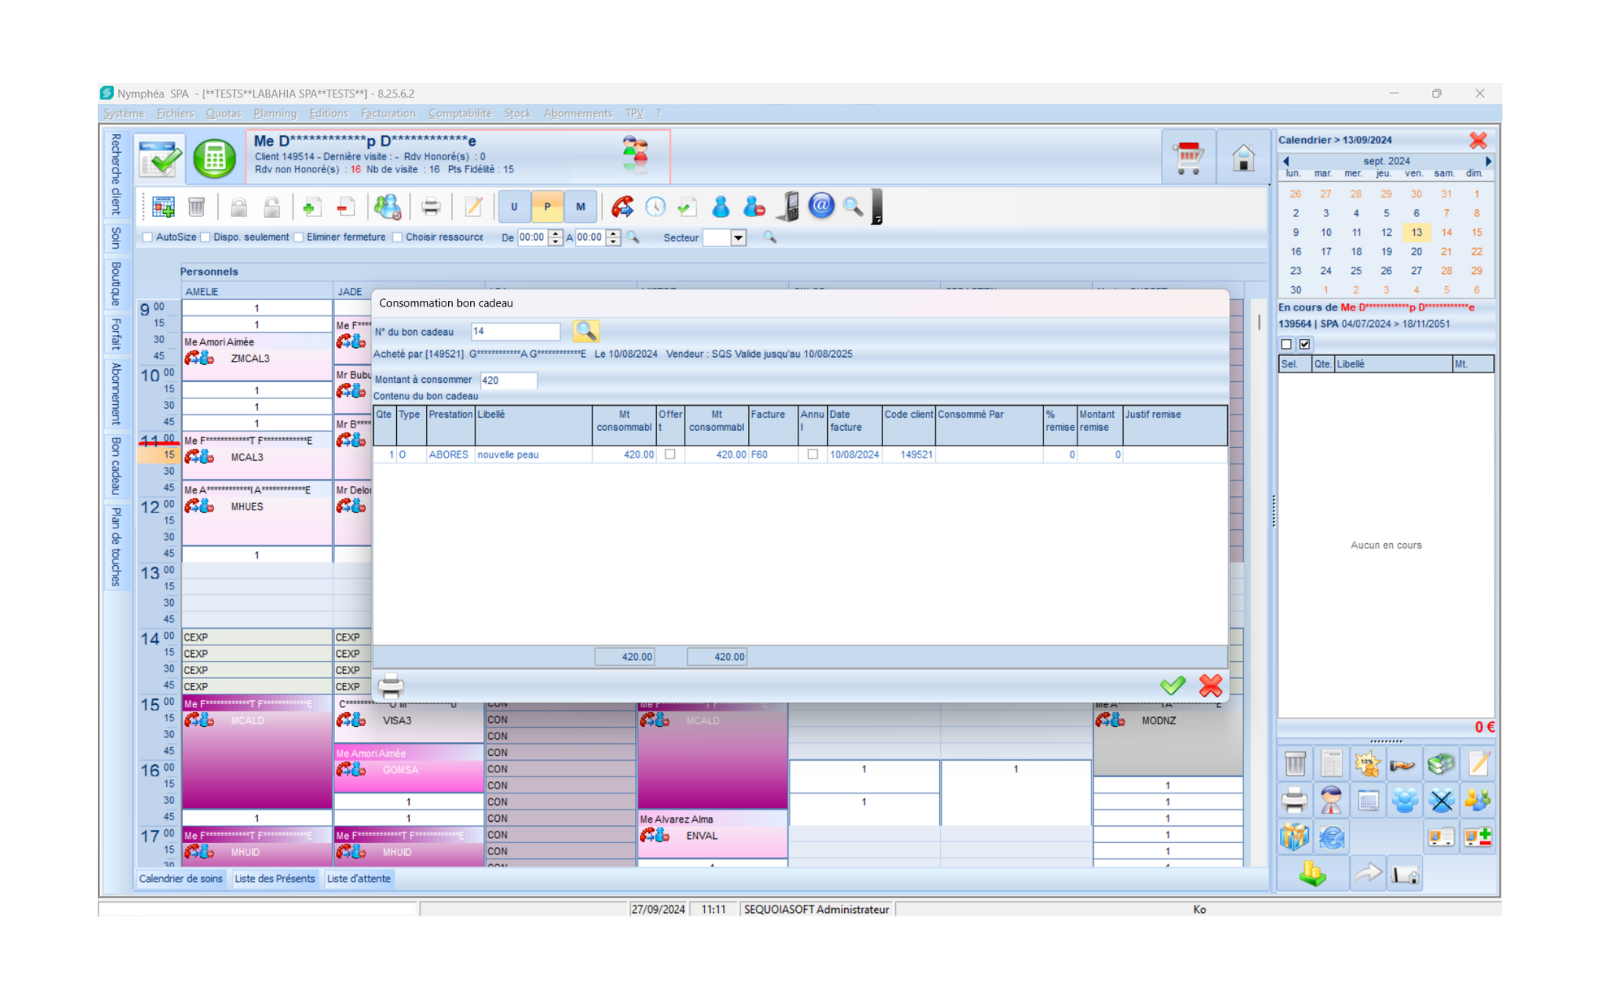Viewport: 1600px width, 1000px height.
Task: Click the magnifying glass icon in main toolbar
Action: [x=853, y=207]
